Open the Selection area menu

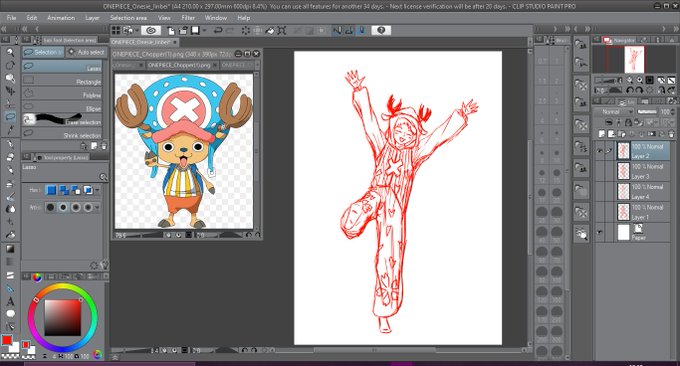(x=128, y=18)
